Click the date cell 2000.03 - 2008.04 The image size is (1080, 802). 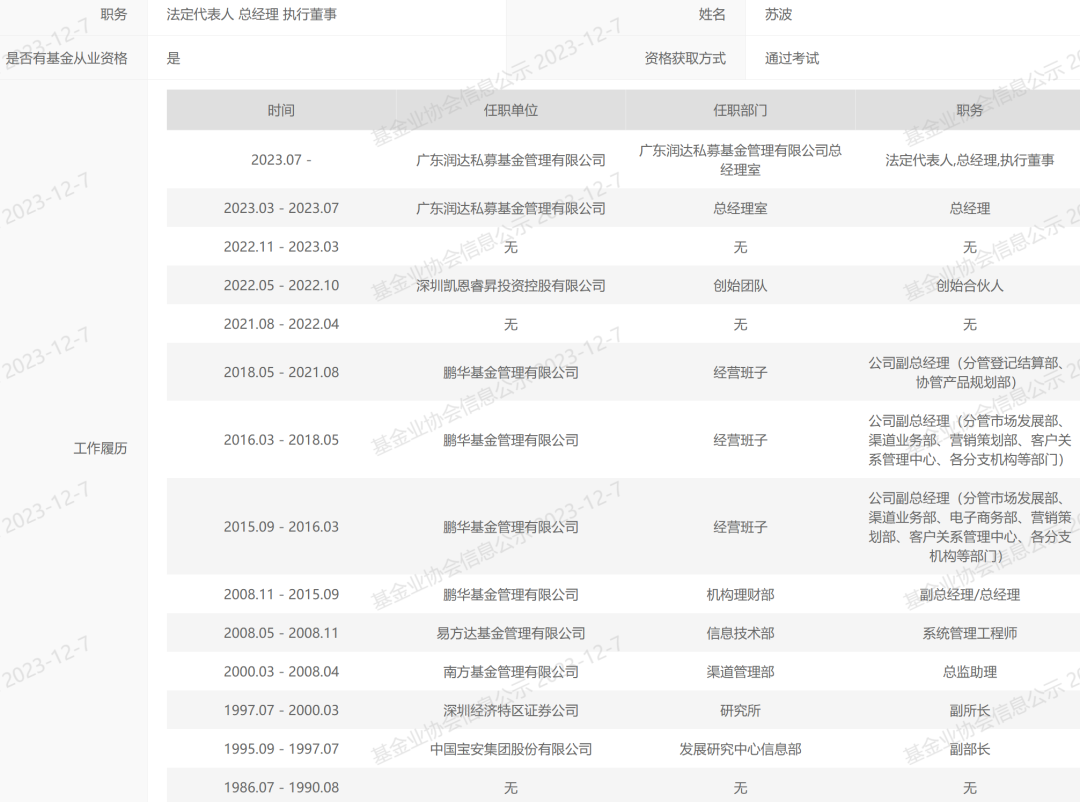(281, 671)
